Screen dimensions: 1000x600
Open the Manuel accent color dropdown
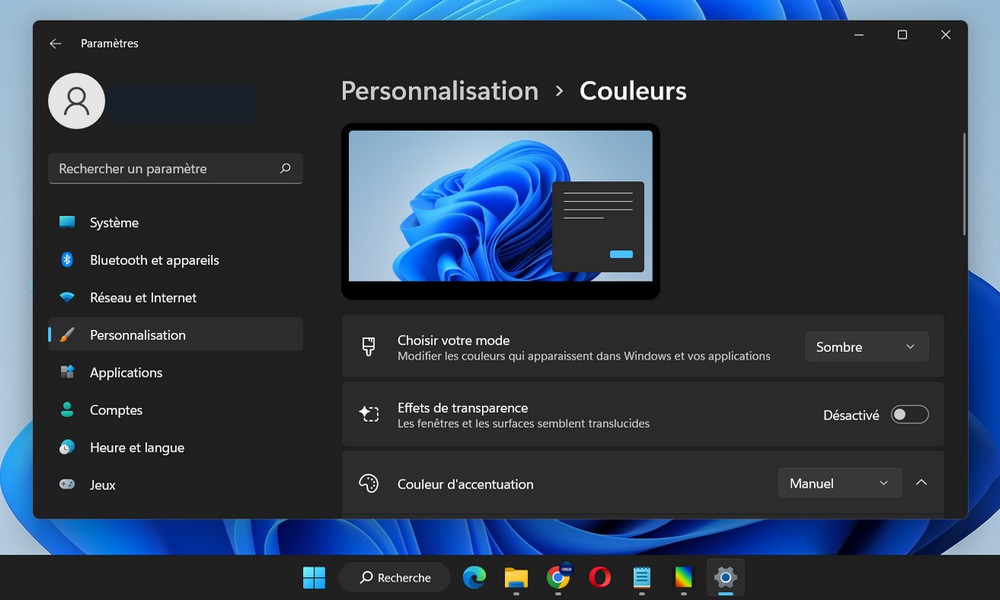pos(839,483)
